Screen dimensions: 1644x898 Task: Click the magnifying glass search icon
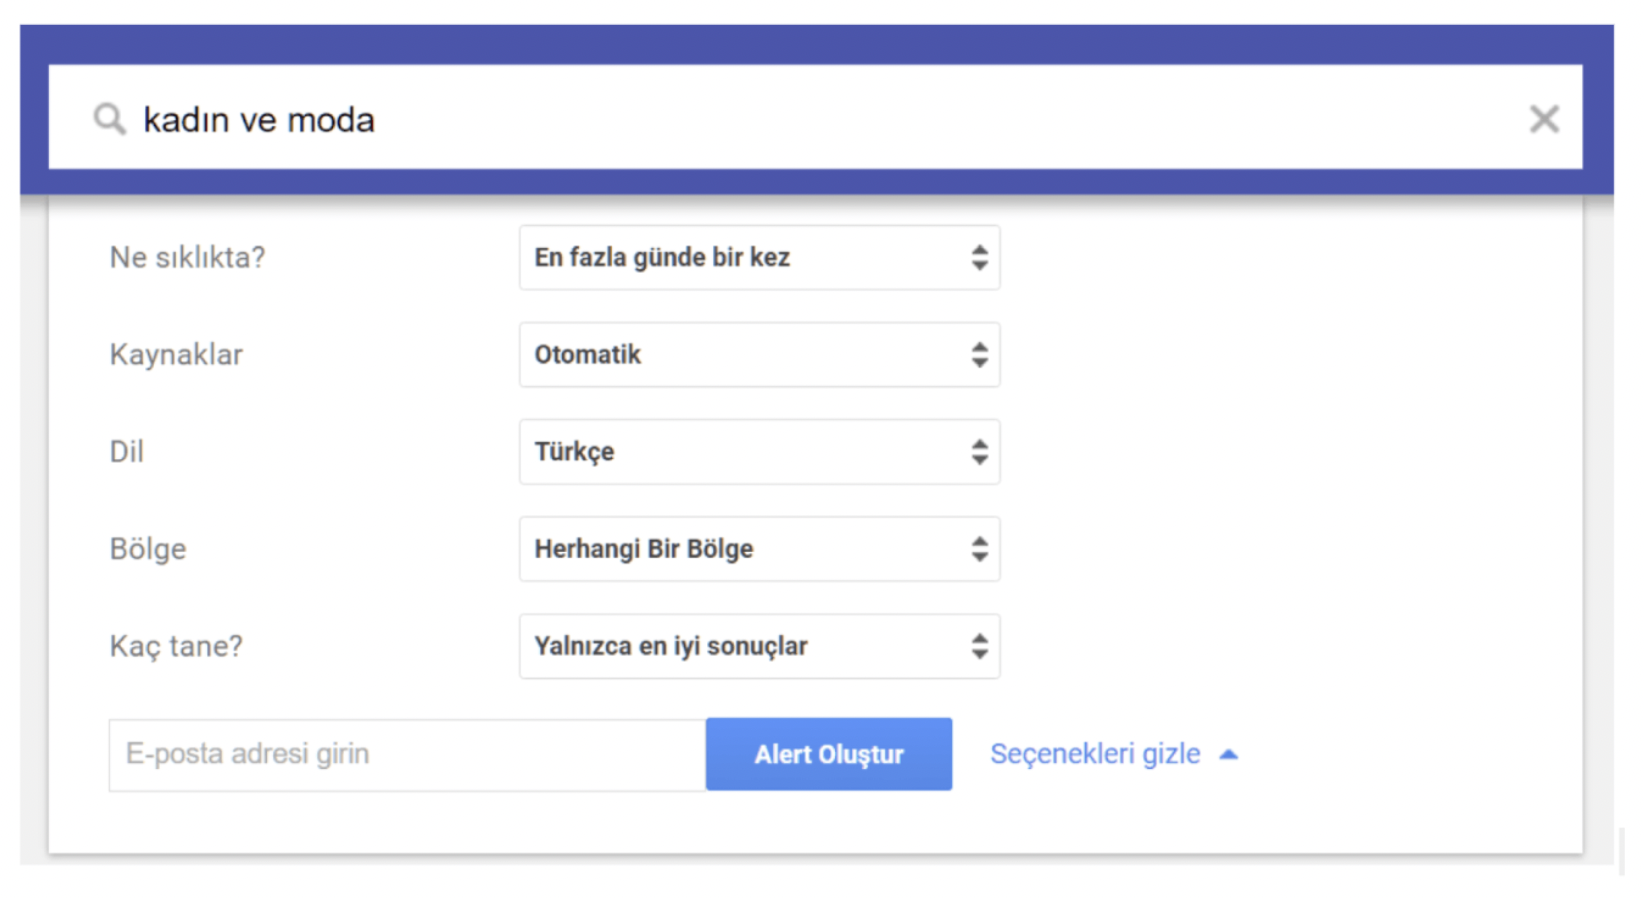[110, 119]
